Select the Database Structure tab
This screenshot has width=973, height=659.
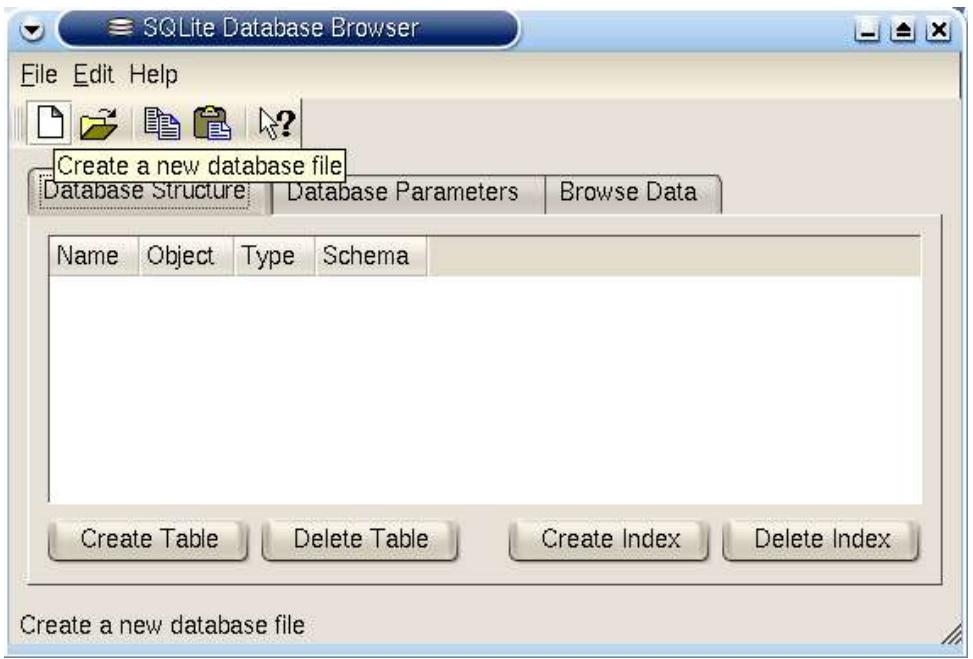[148, 192]
